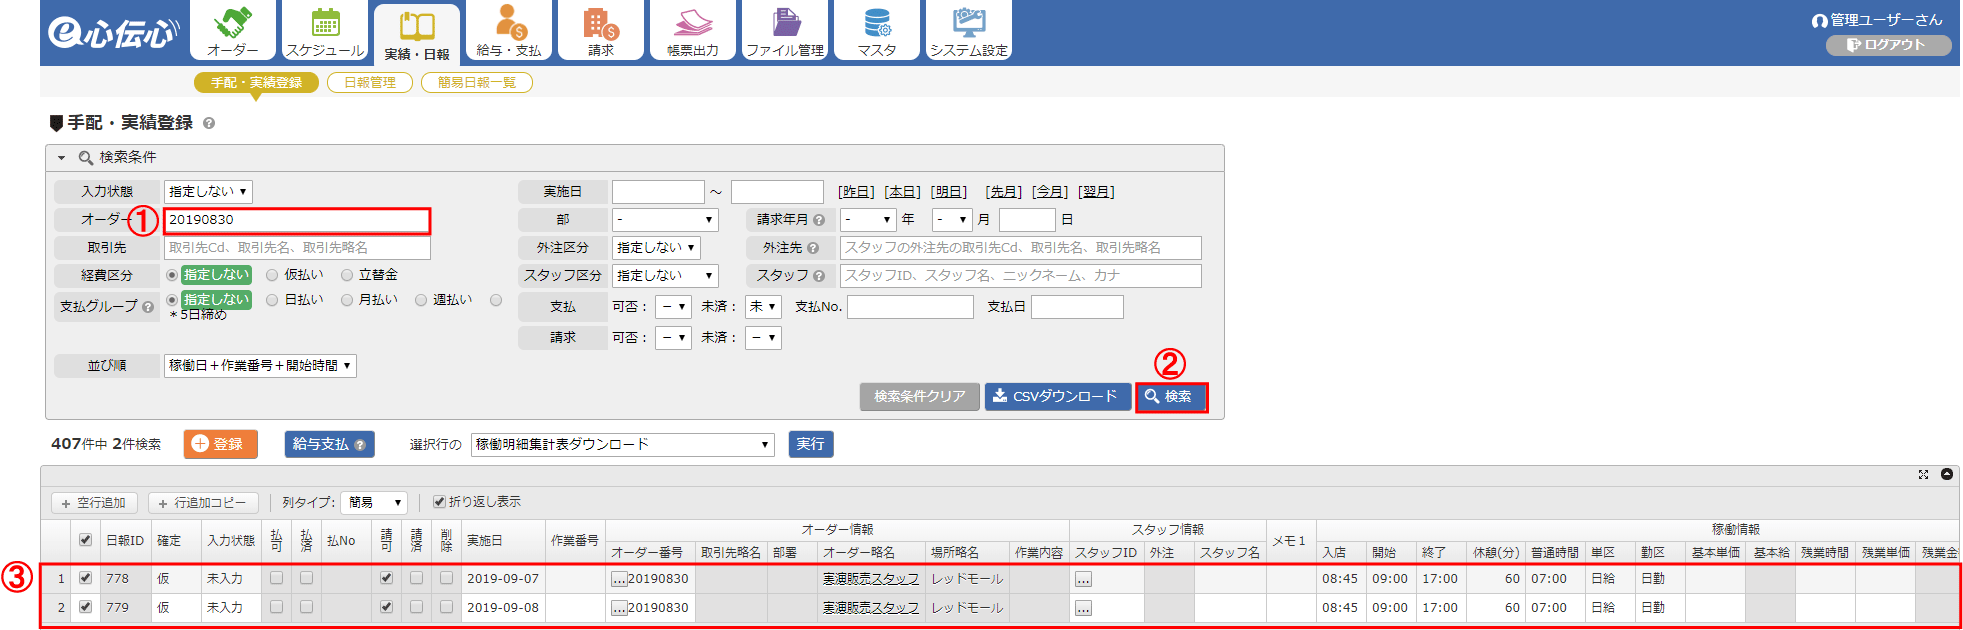The height and width of the screenshot is (630, 1963).
Task: Click the e心伝心 logo
Action: click(113, 33)
